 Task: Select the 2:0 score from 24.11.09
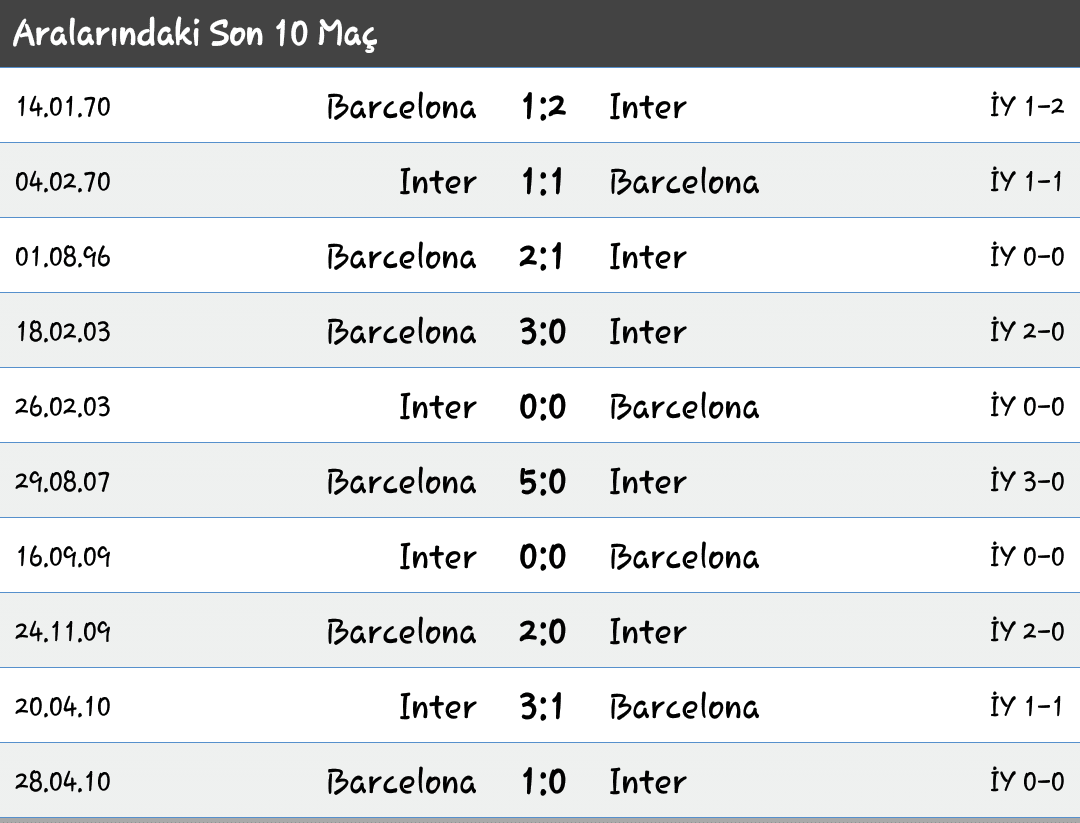tap(543, 632)
